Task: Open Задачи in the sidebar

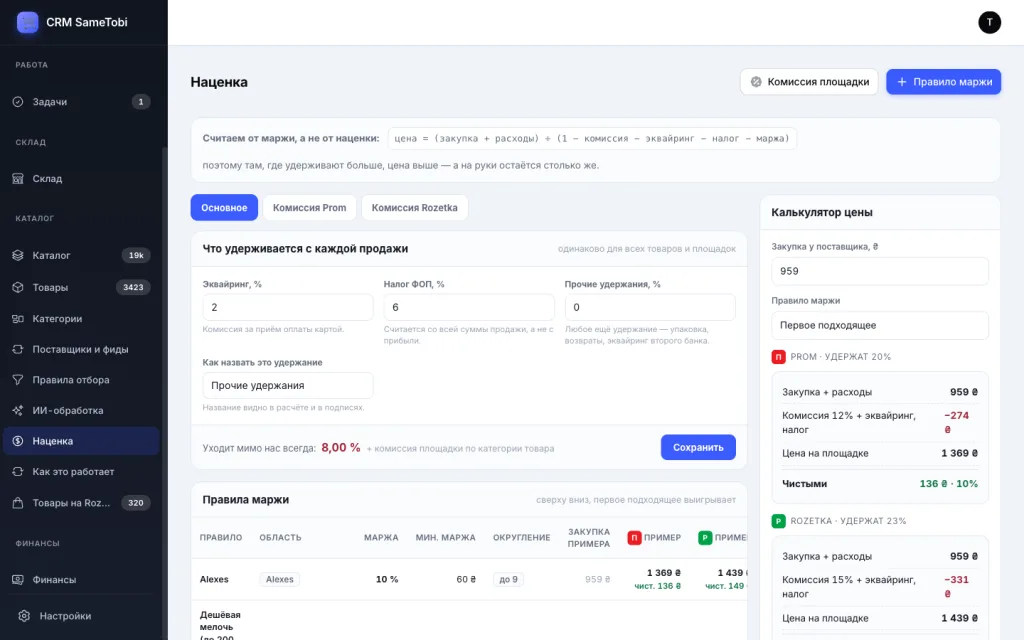Action: pyautogui.click(x=82, y=102)
